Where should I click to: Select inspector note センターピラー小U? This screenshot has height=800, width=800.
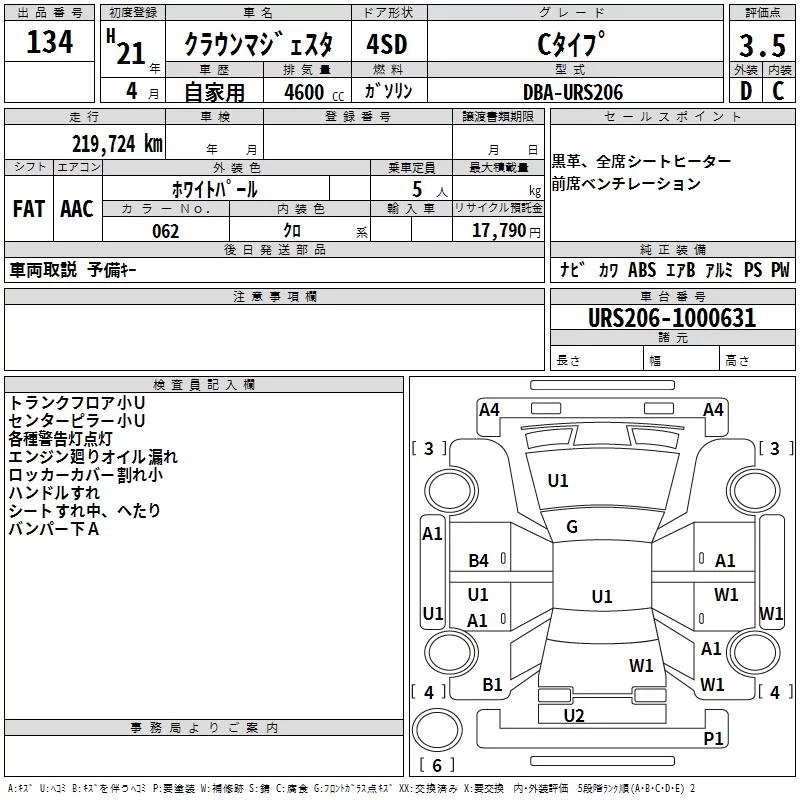click(77, 421)
